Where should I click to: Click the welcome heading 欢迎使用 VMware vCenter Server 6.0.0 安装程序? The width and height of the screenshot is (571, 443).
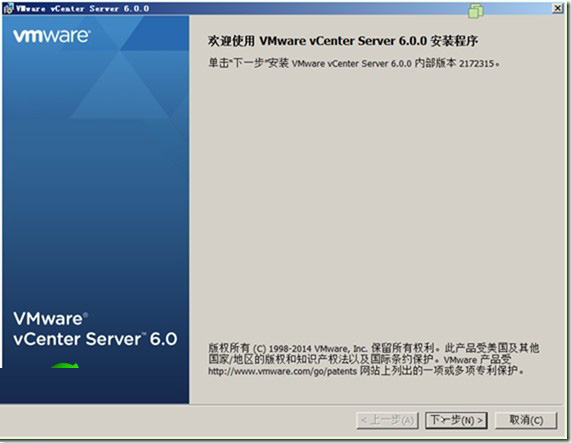343,41
